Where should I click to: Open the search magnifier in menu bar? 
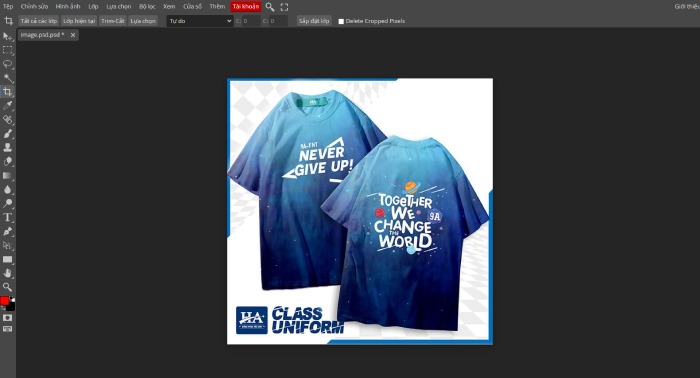270,7
